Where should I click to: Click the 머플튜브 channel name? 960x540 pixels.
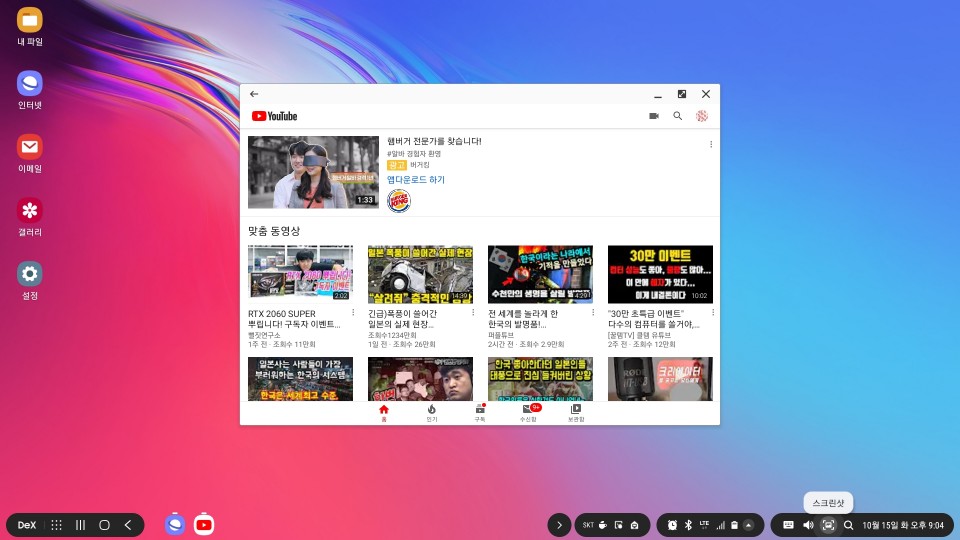click(501, 336)
